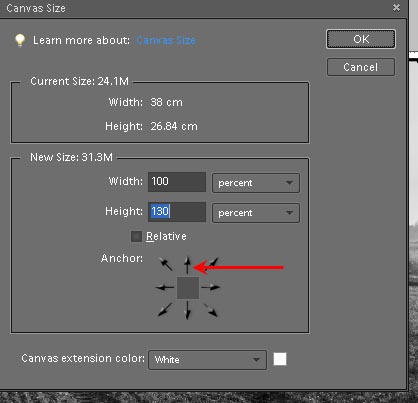Open the Width units percent dropdown
Image resolution: width=418 pixels, height=403 pixels.
pos(256,183)
